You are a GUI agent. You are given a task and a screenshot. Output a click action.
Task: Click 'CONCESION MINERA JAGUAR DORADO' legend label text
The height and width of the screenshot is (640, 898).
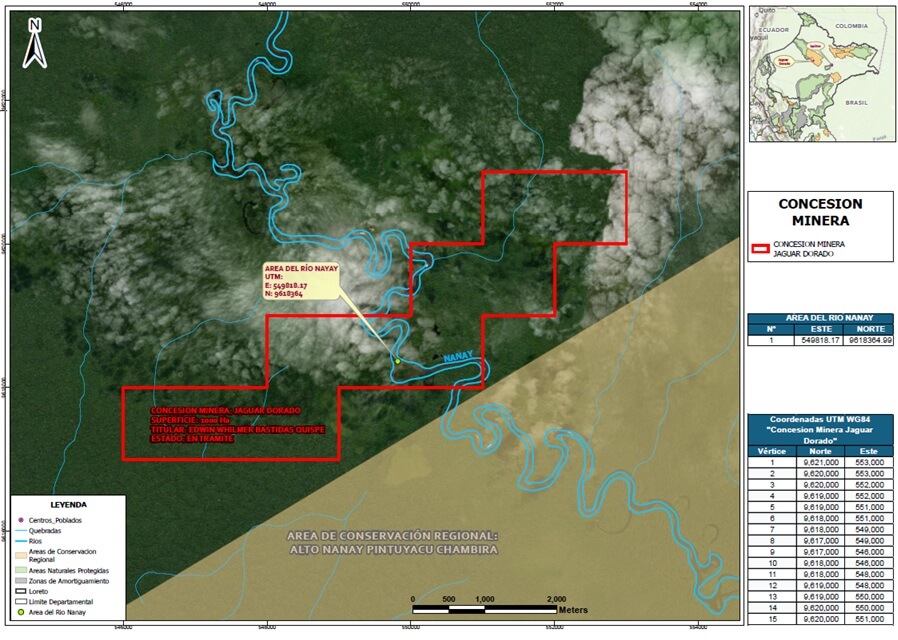click(809, 248)
